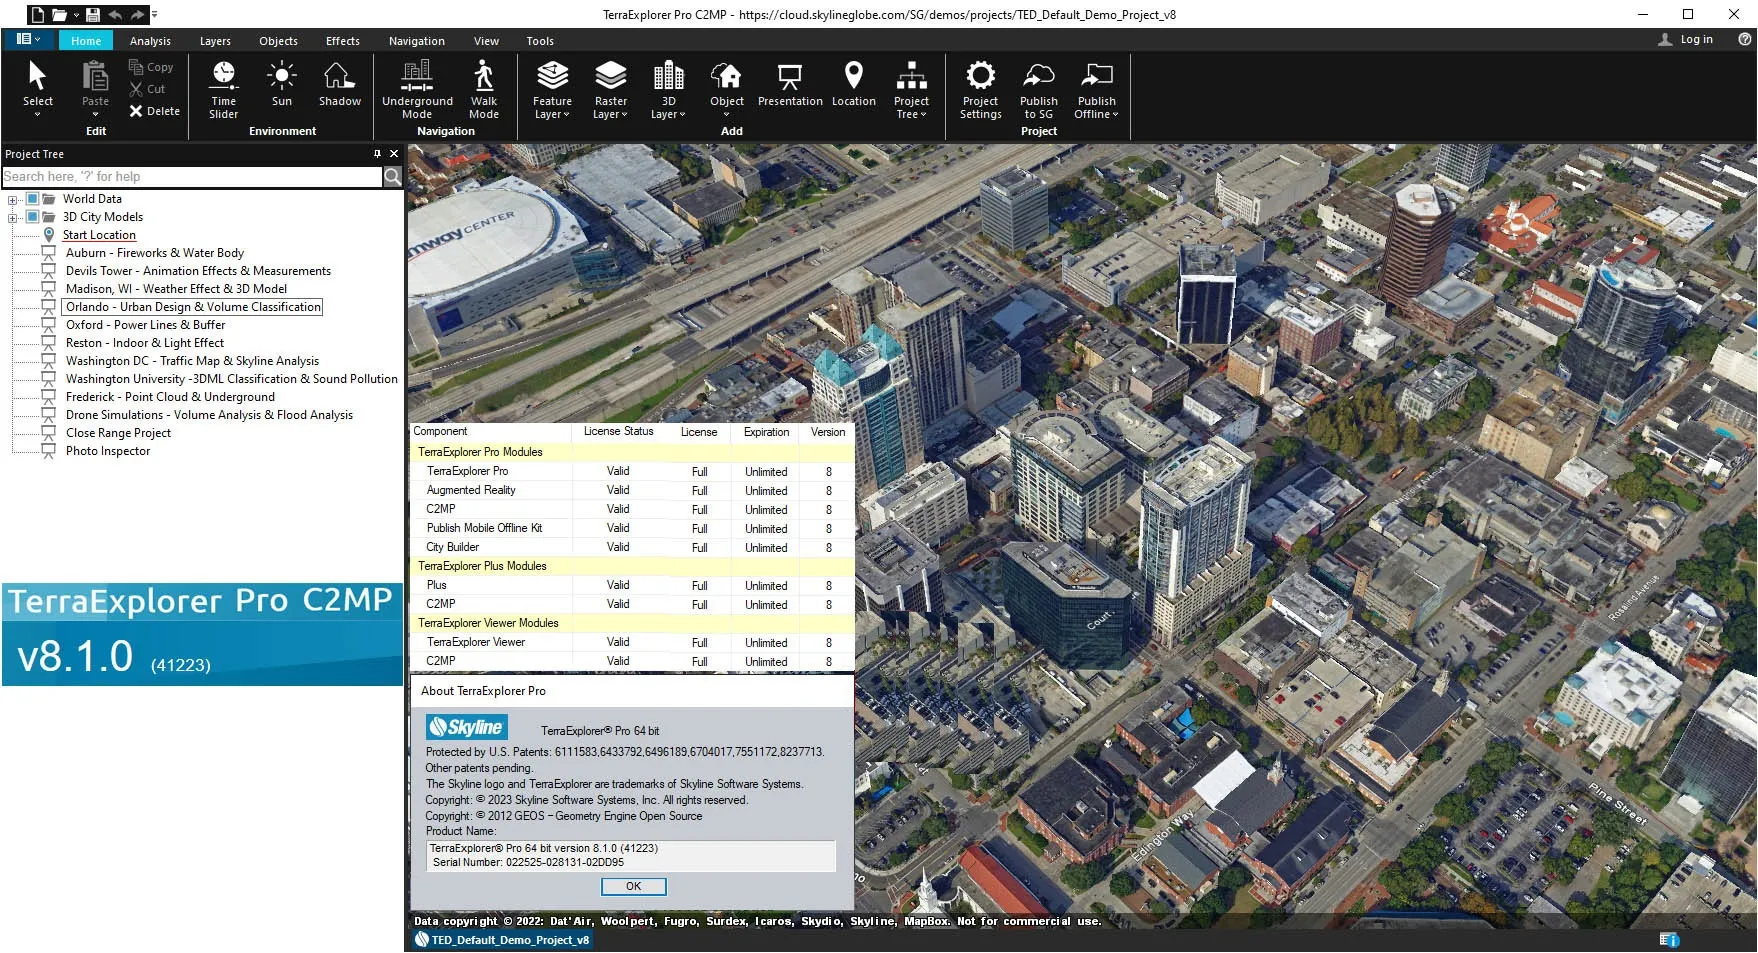Enable Underground Mode

[x=417, y=90]
